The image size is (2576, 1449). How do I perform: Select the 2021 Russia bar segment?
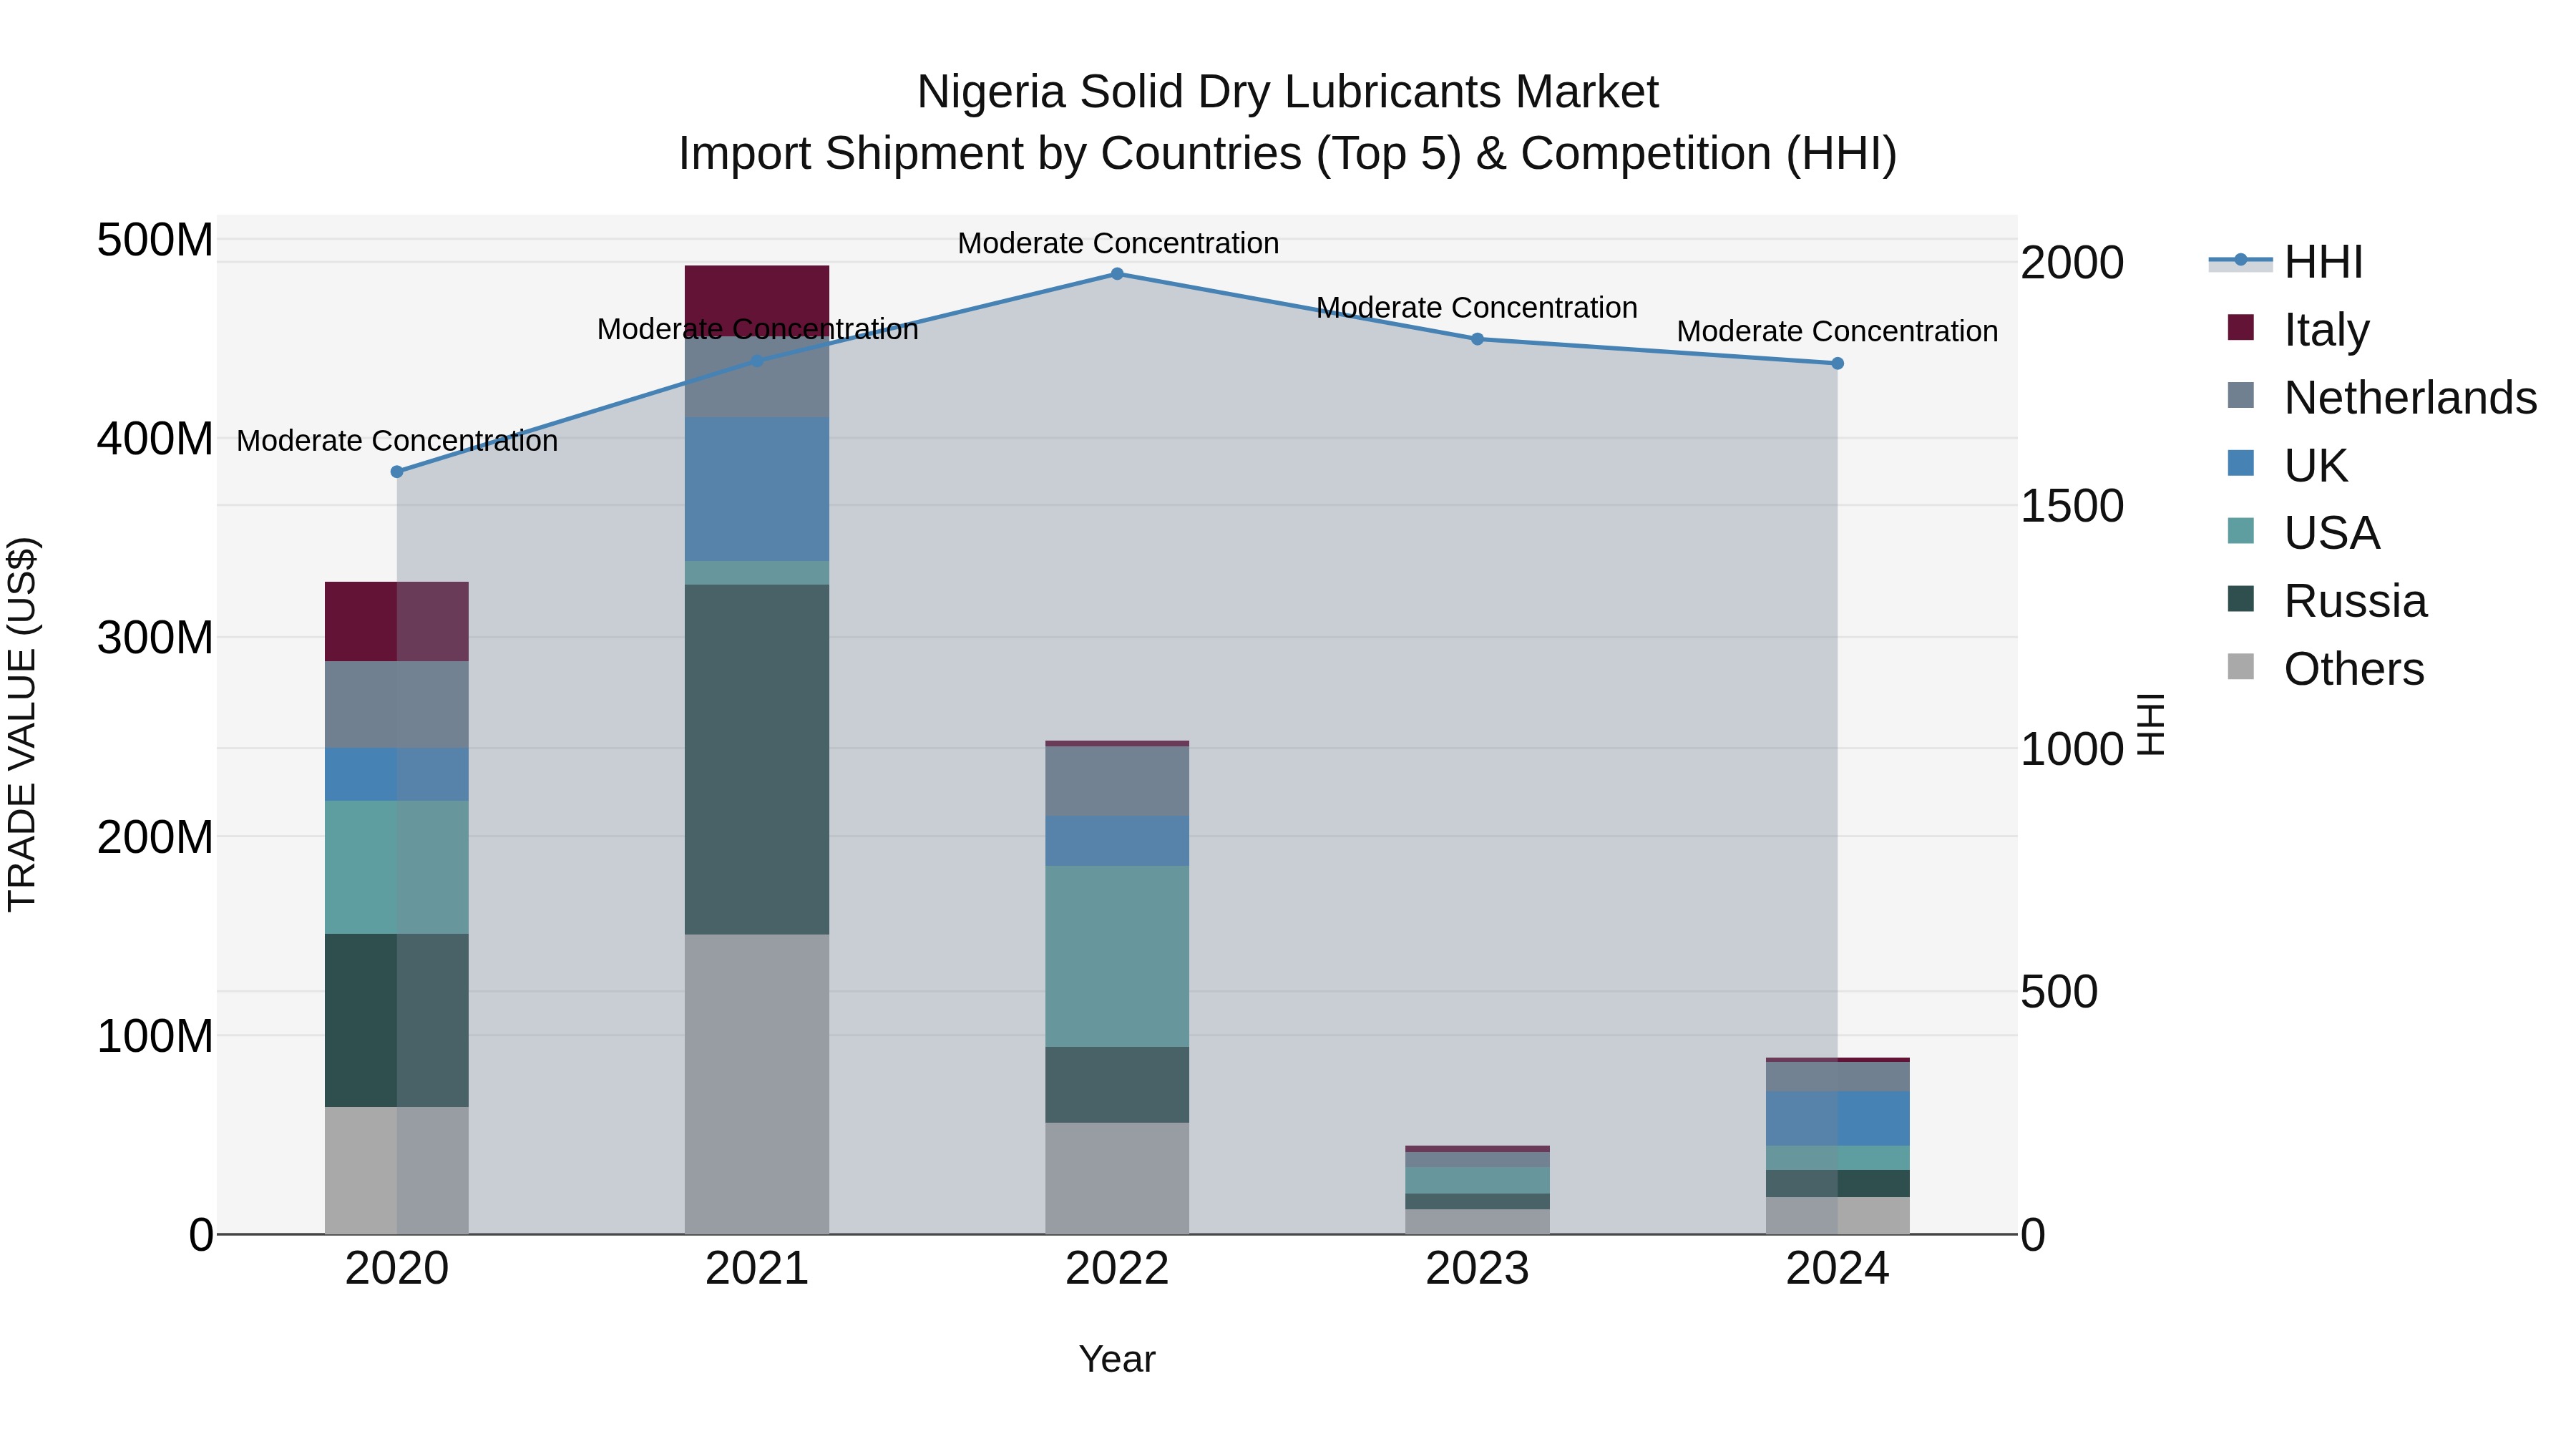pos(757,760)
